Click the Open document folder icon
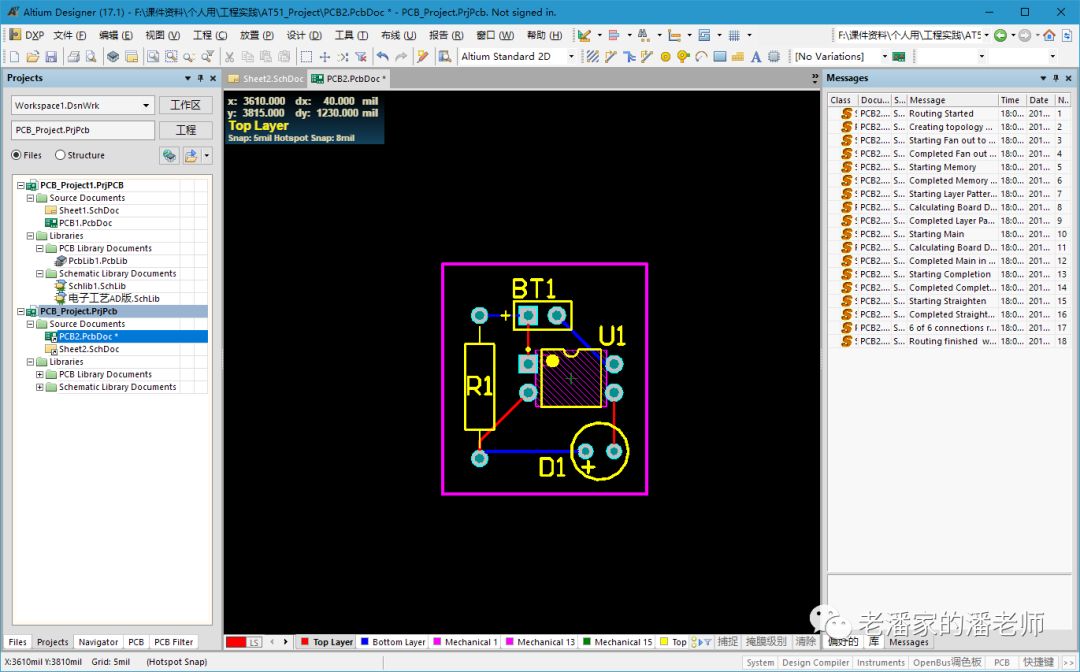This screenshot has width=1080, height=672. click(33, 57)
